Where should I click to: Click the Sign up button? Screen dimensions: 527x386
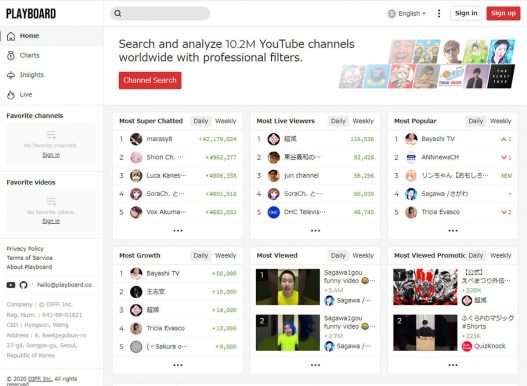click(503, 13)
